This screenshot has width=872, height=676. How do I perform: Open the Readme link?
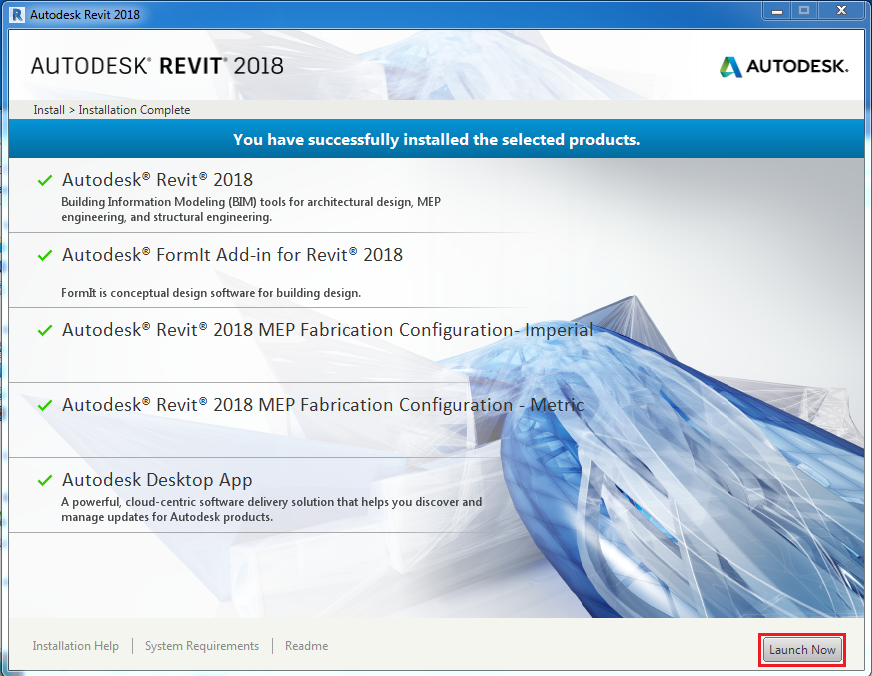click(306, 646)
